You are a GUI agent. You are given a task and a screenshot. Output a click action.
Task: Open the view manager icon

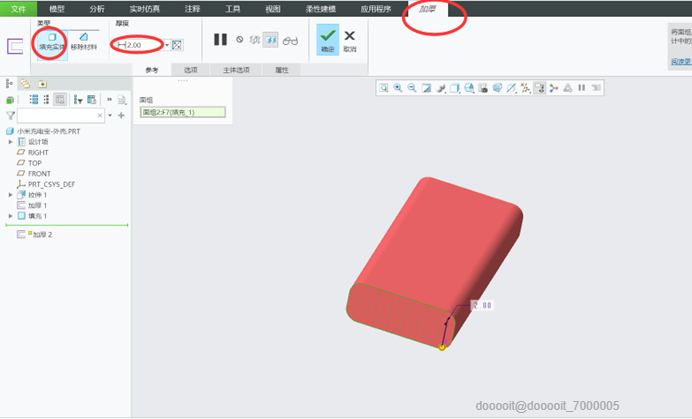click(x=483, y=88)
